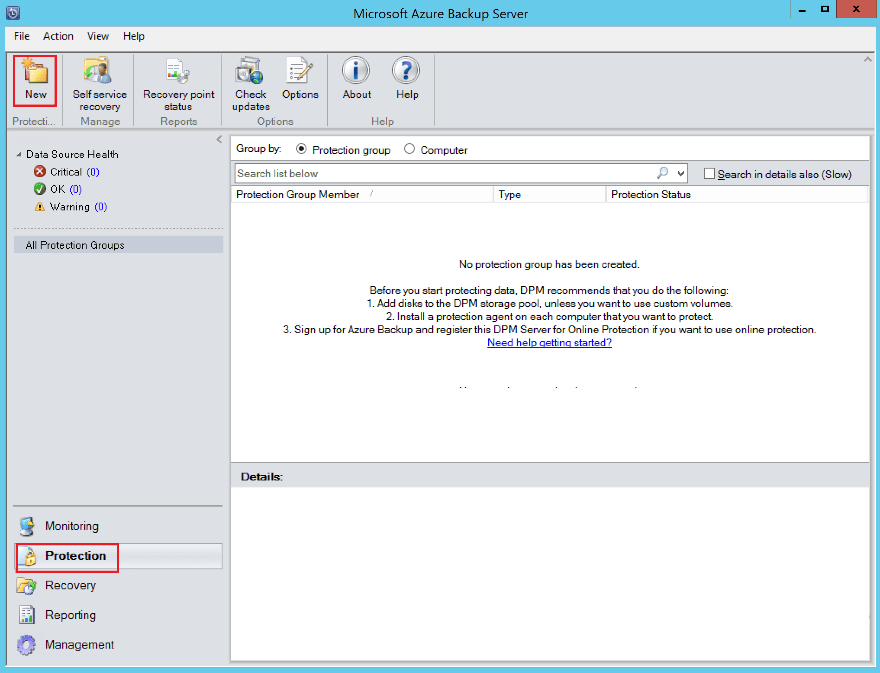Switch to the Monitoring workspace label
The height and width of the screenshot is (673, 880).
click(x=72, y=526)
